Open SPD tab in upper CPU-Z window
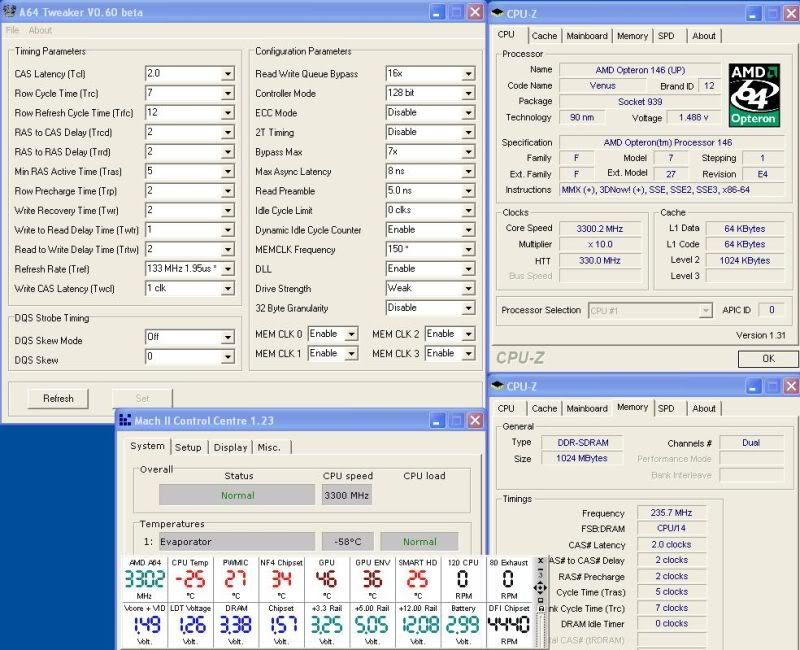 pyautogui.click(x=666, y=36)
